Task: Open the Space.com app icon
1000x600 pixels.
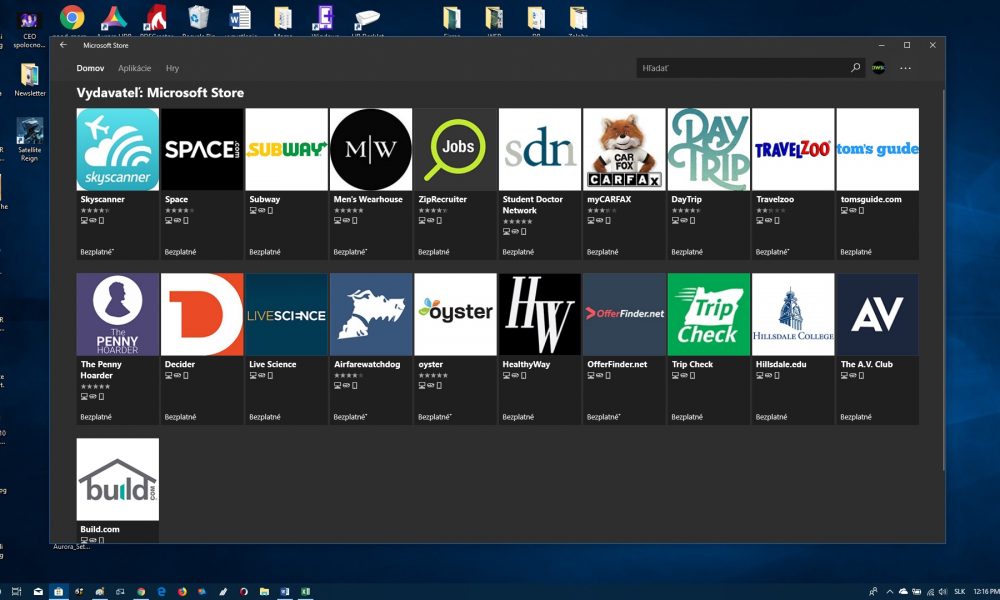Action: [202, 149]
